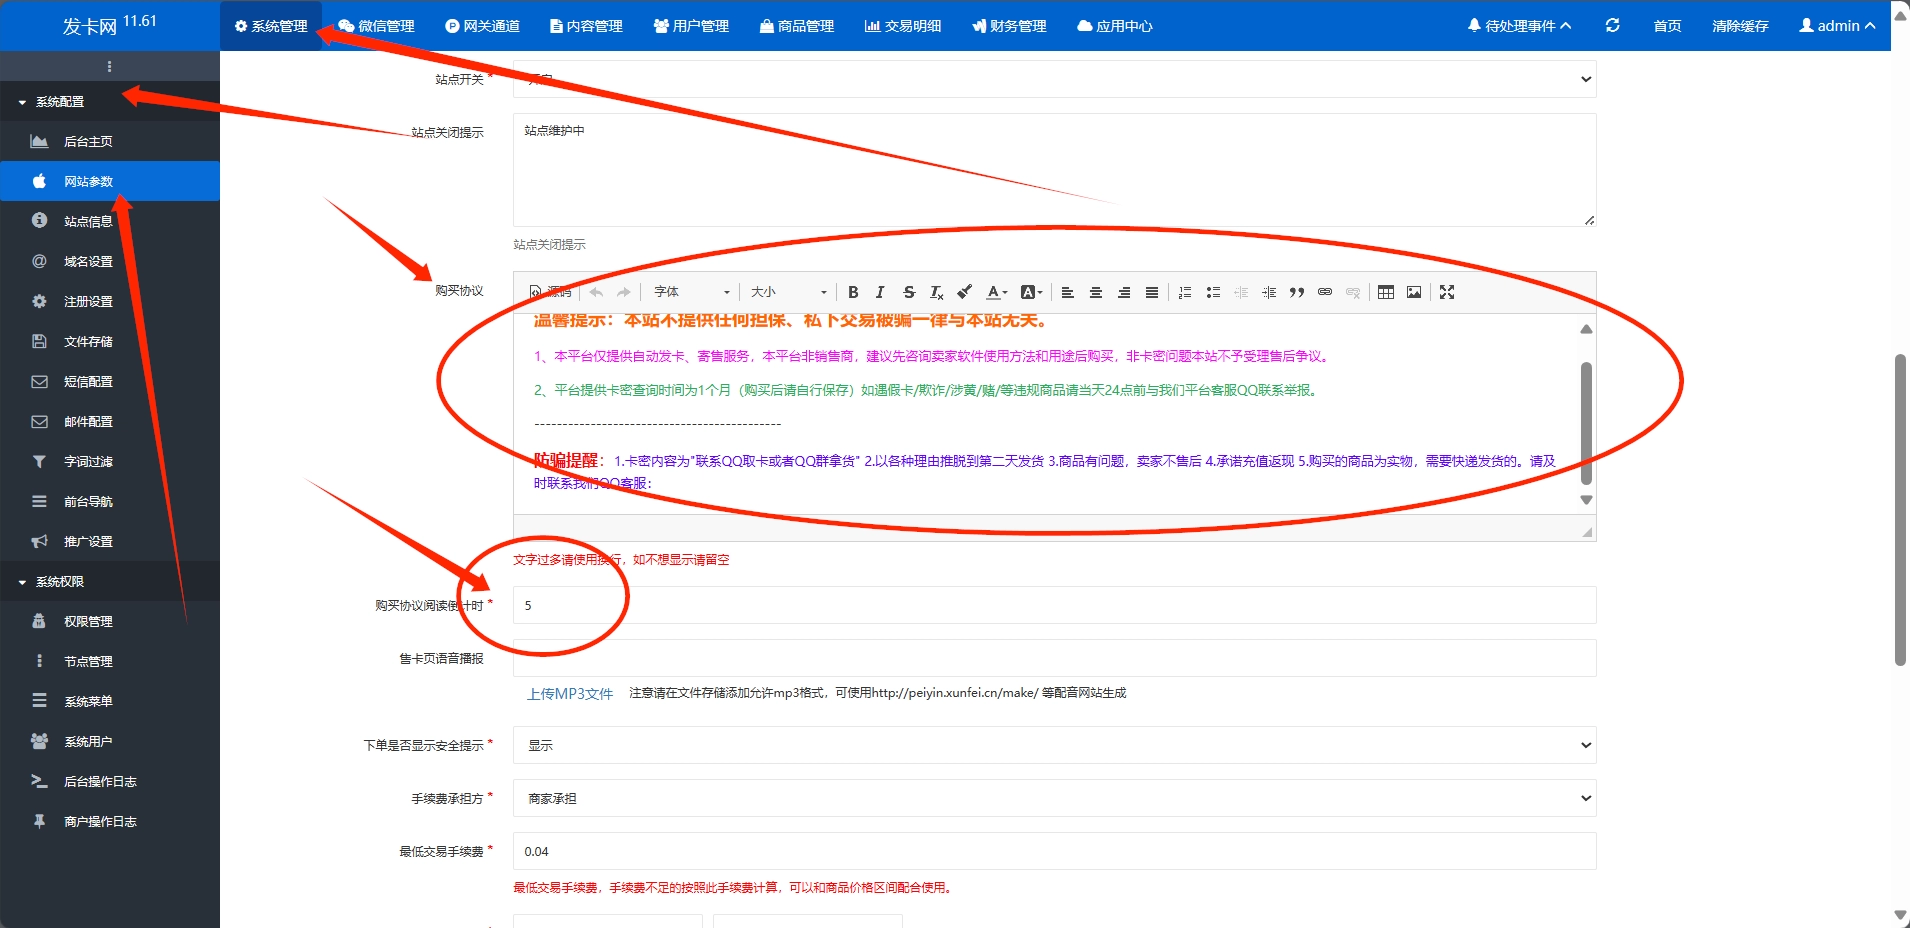Click the three-dot sidebar toggle icon
This screenshot has height=928, width=1910.
tap(109, 66)
